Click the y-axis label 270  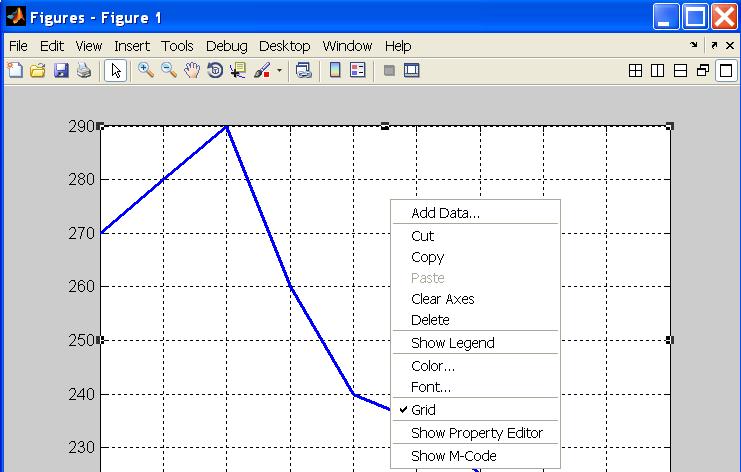click(81, 233)
